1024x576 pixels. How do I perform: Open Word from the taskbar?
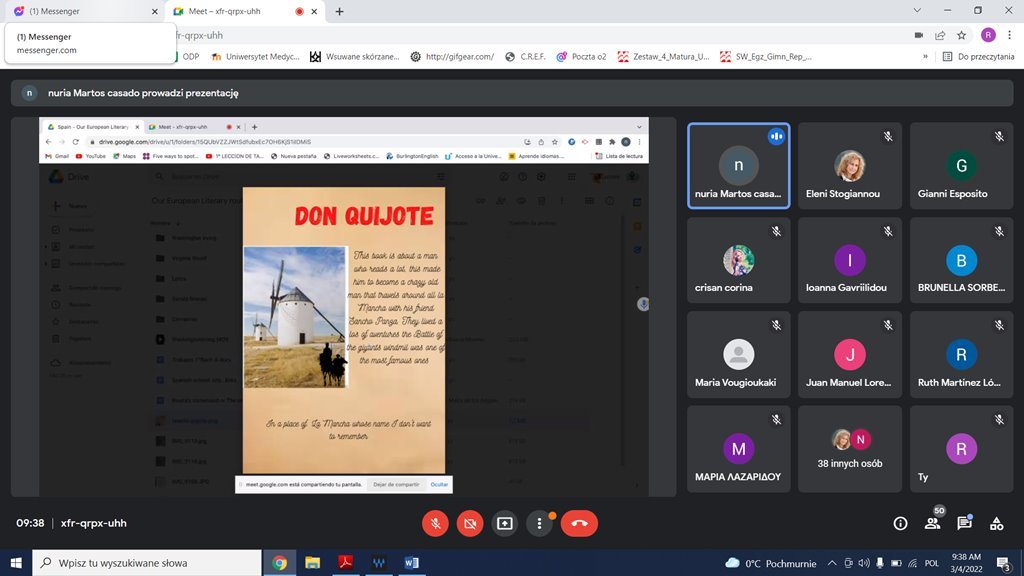(411, 562)
